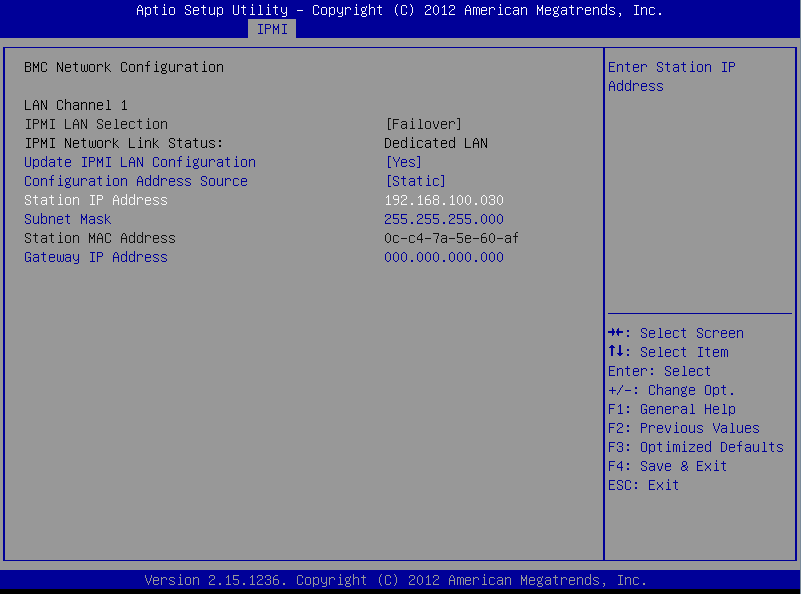Screen dimensions: 801x594
Task: Click the F1: General Help hint
Action: [x=671, y=409]
